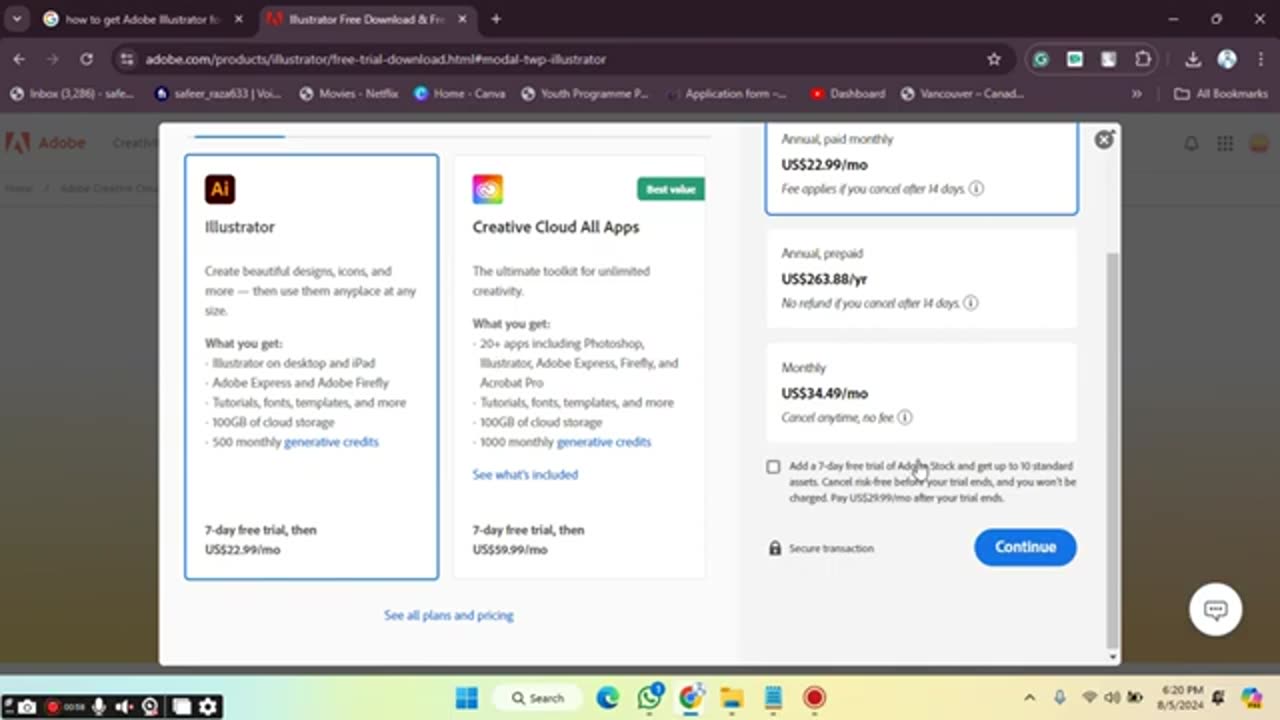Viewport: 1280px width, 720px height.
Task: Open the Movies - Netflix bookmark
Action: pyautogui.click(x=349, y=94)
